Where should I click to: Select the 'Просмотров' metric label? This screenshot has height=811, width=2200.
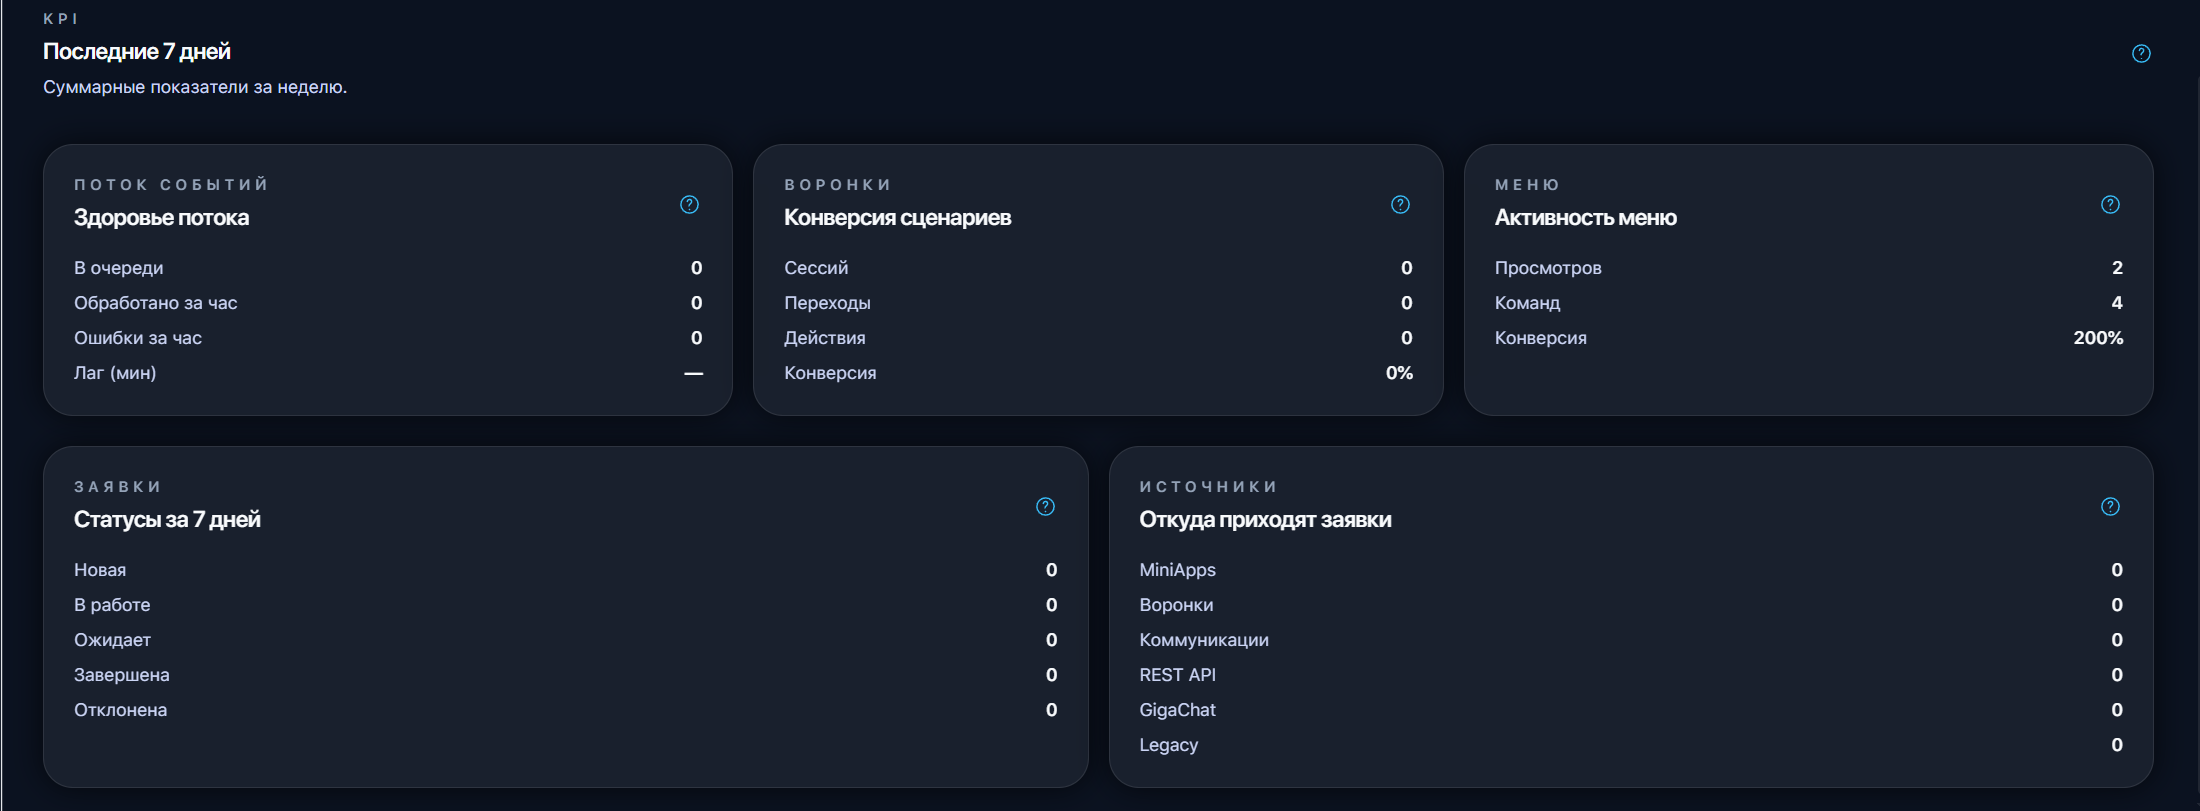pyautogui.click(x=1547, y=268)
